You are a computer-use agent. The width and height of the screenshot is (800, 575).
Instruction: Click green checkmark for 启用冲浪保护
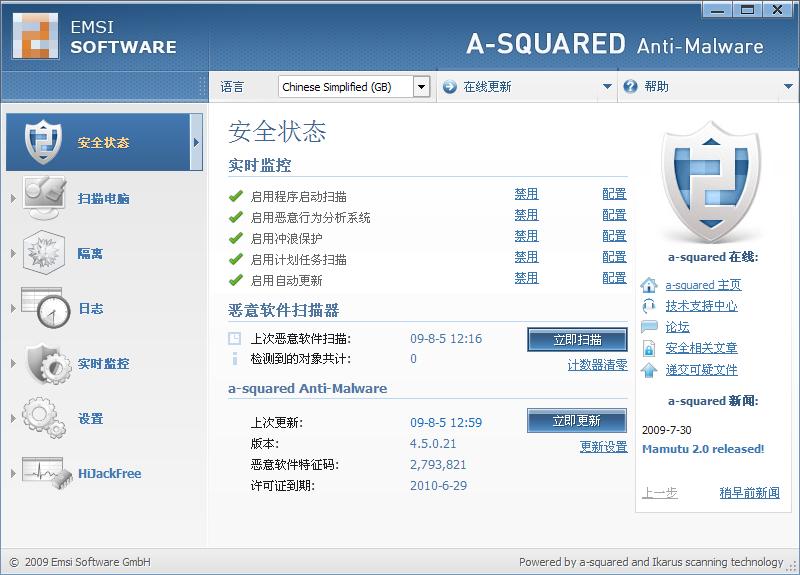click(236, 238)
